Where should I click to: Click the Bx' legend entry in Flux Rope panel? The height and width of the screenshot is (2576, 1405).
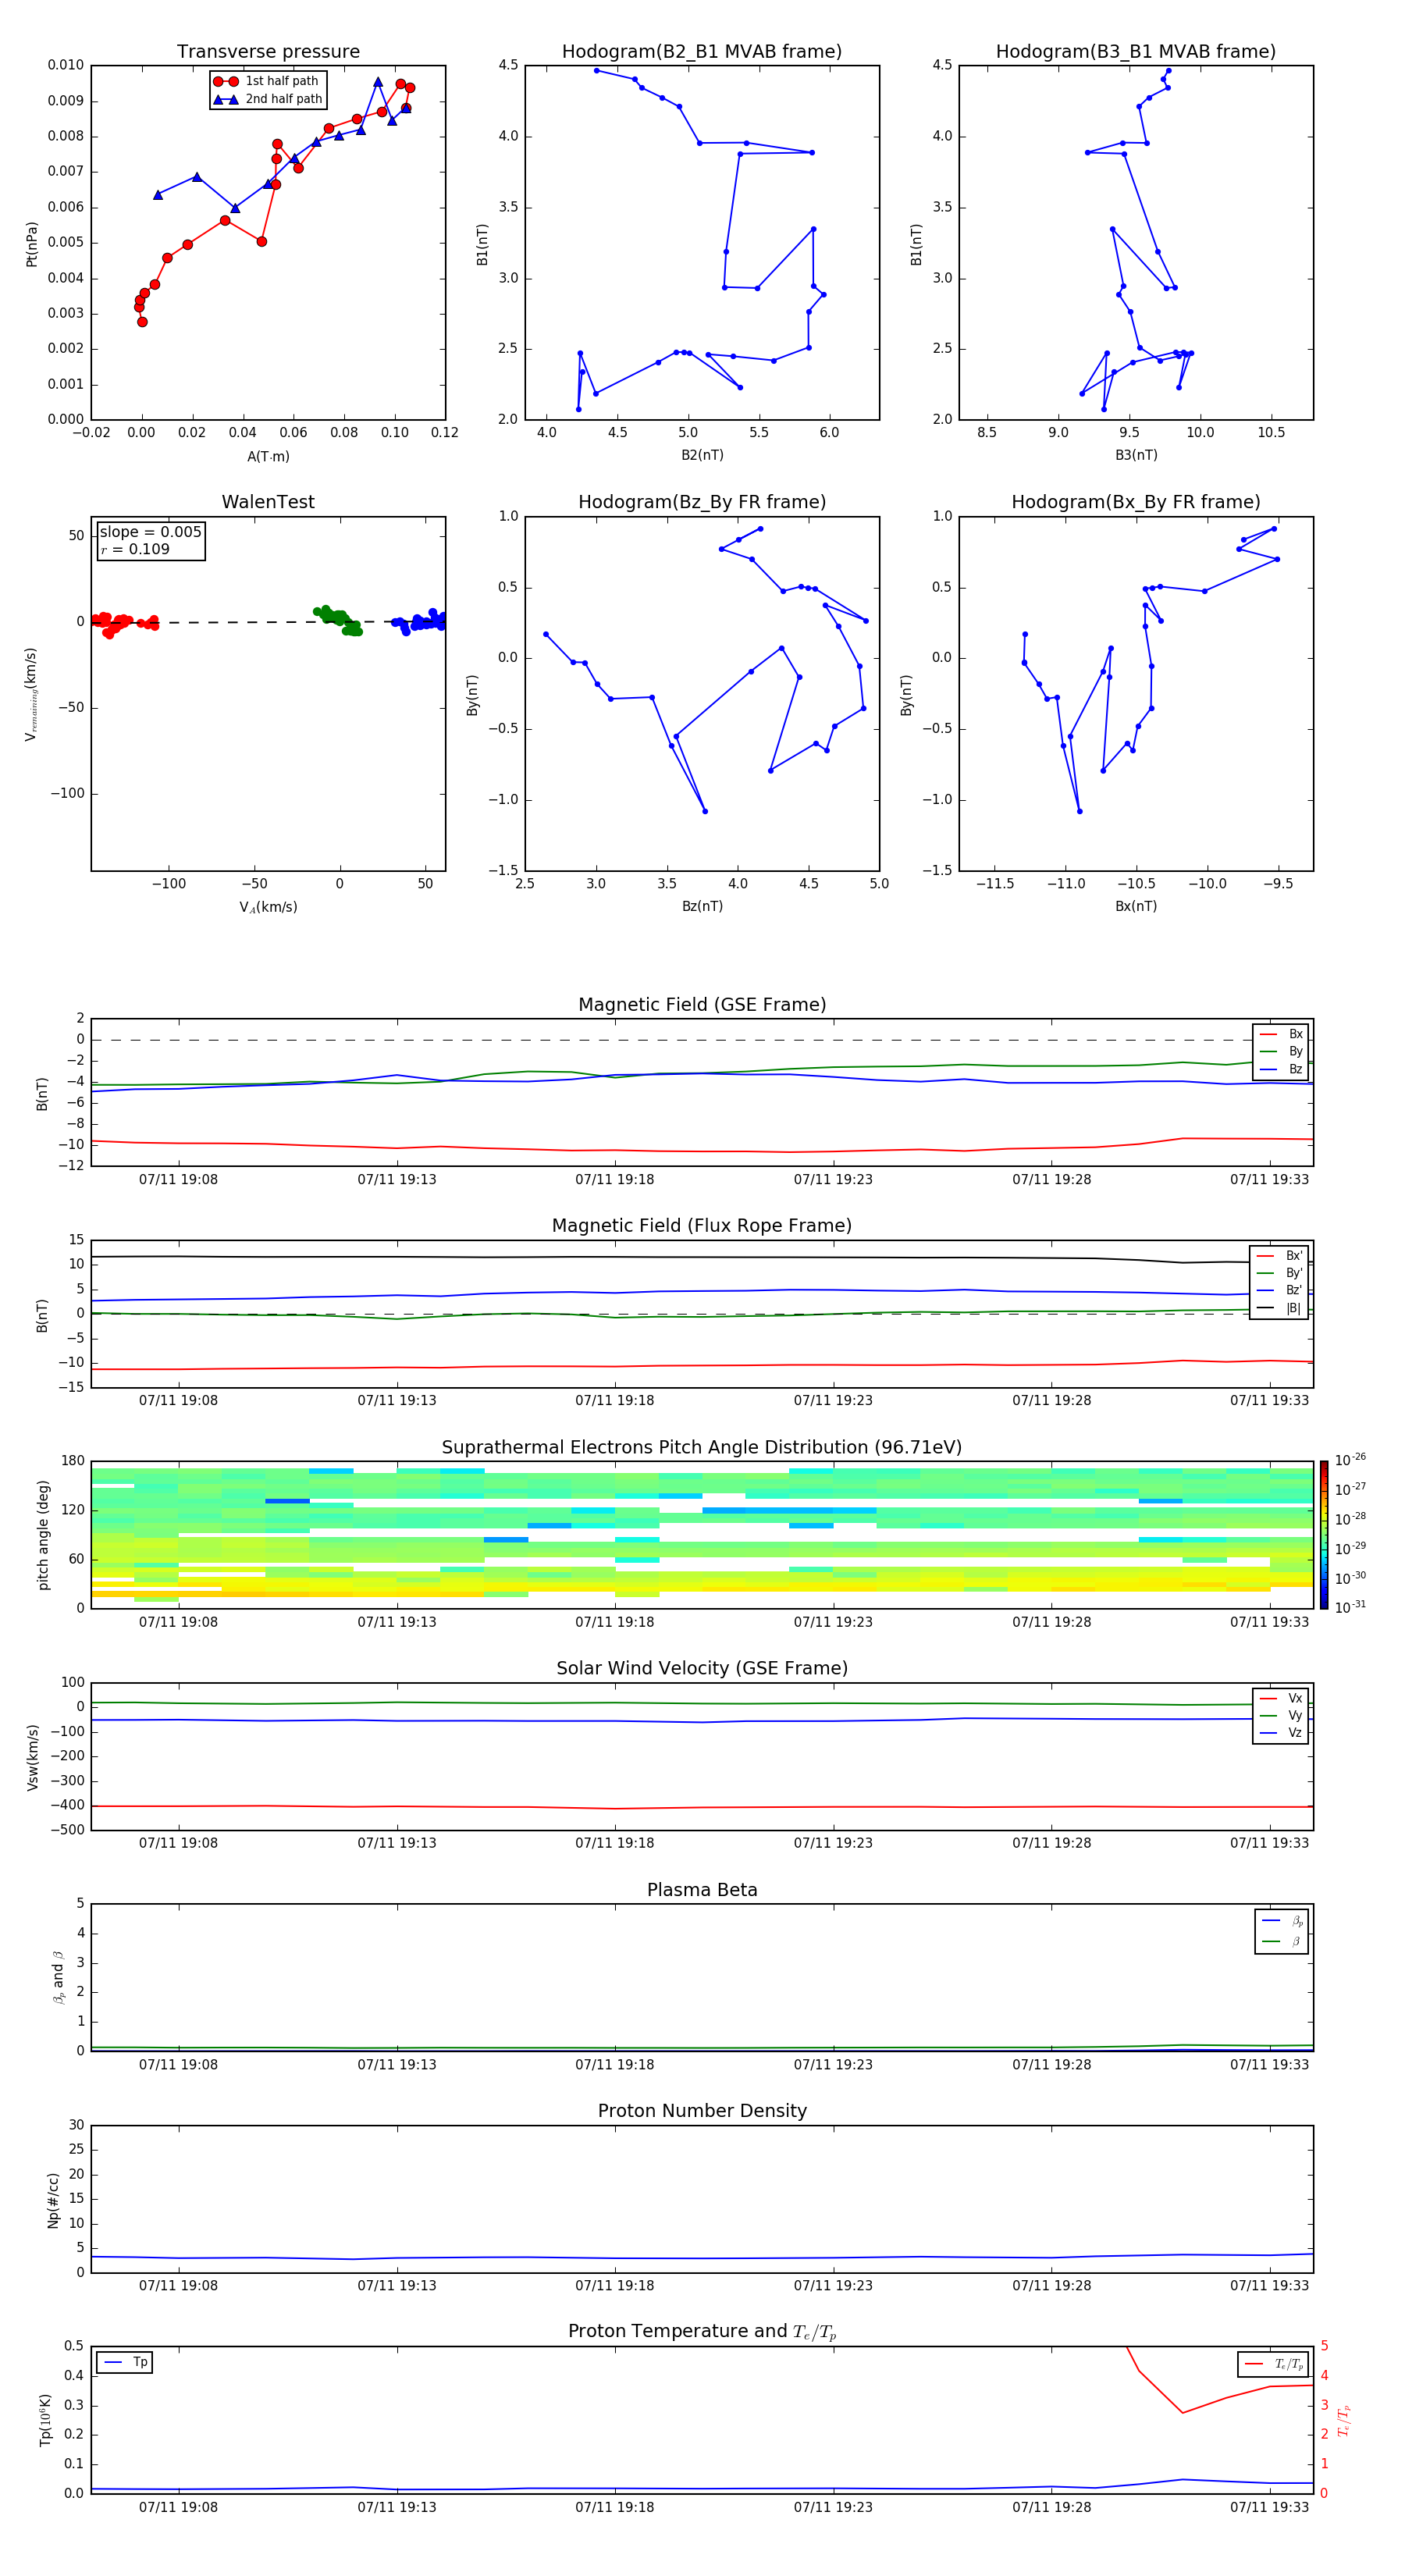(1280, 1256)
